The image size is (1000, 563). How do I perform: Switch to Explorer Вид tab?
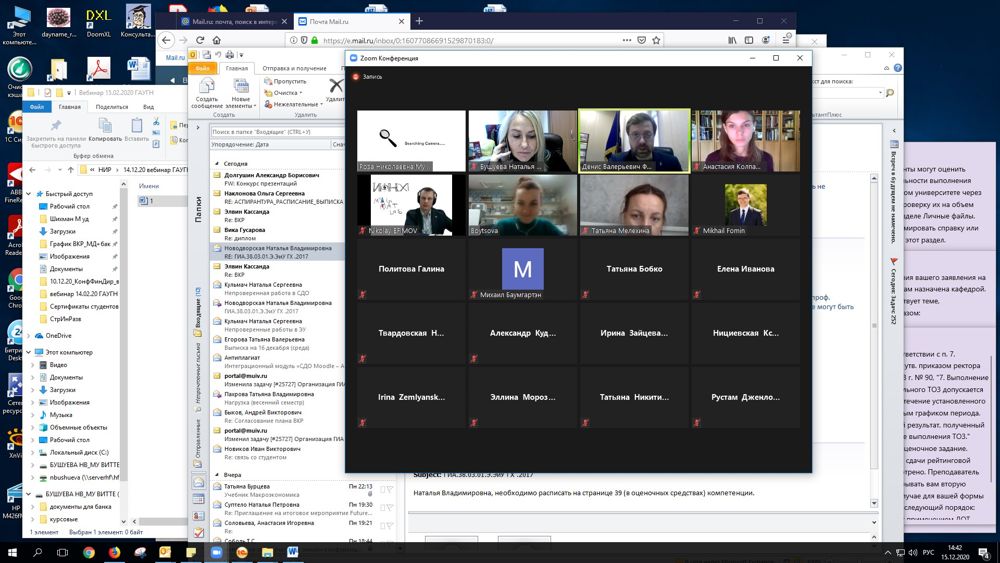tap(149, 106)
